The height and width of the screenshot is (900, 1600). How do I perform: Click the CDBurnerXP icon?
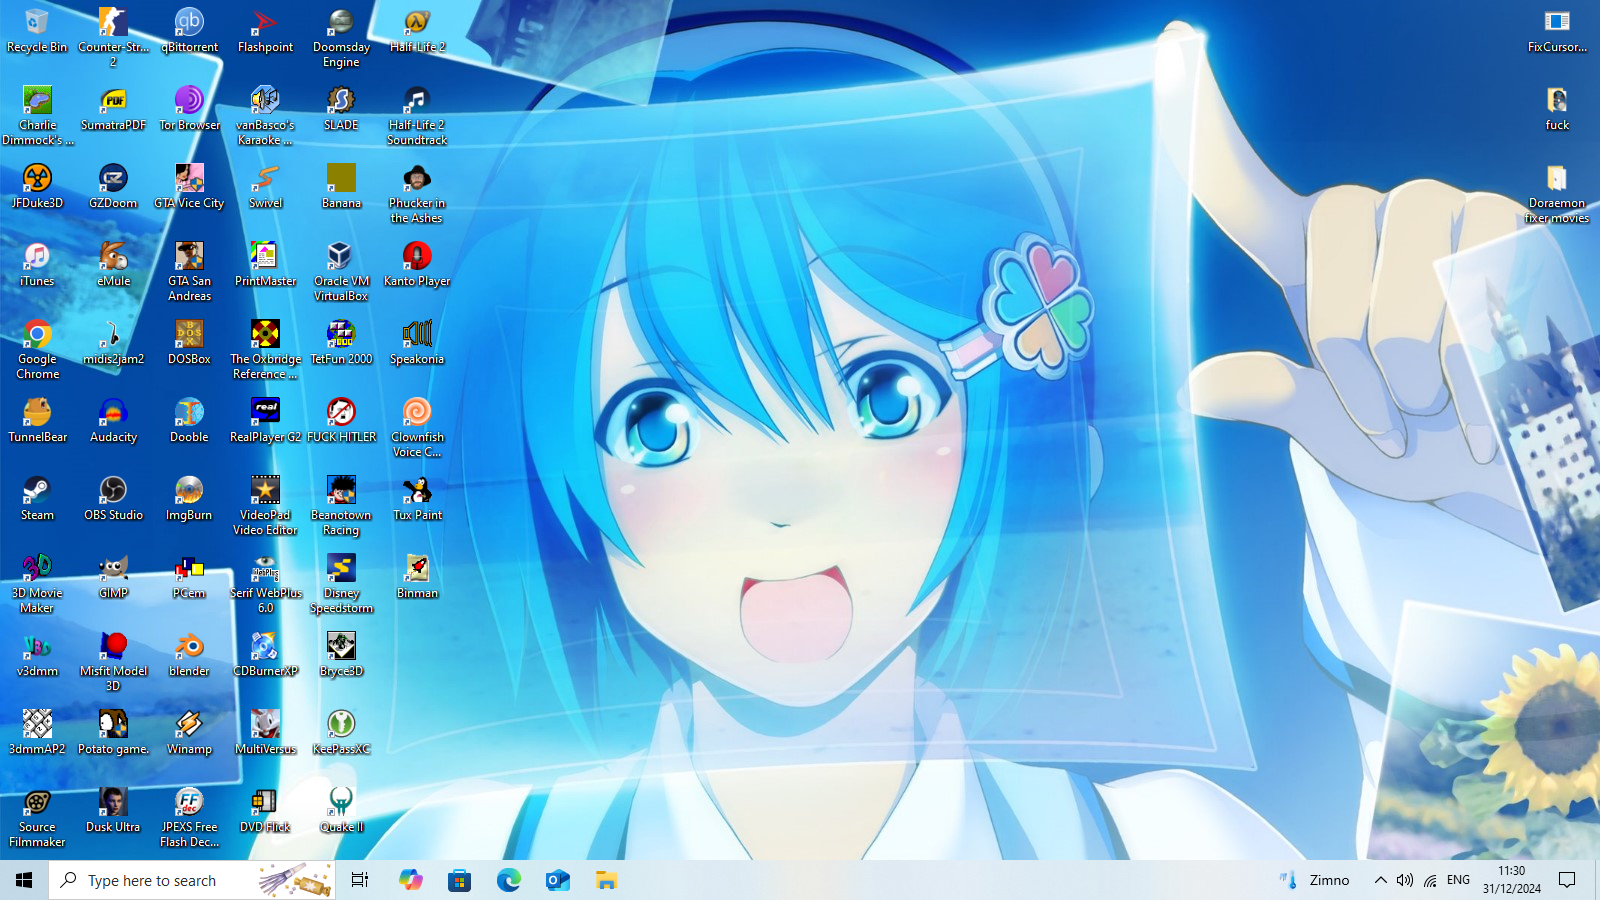click(x=265, y=655)
